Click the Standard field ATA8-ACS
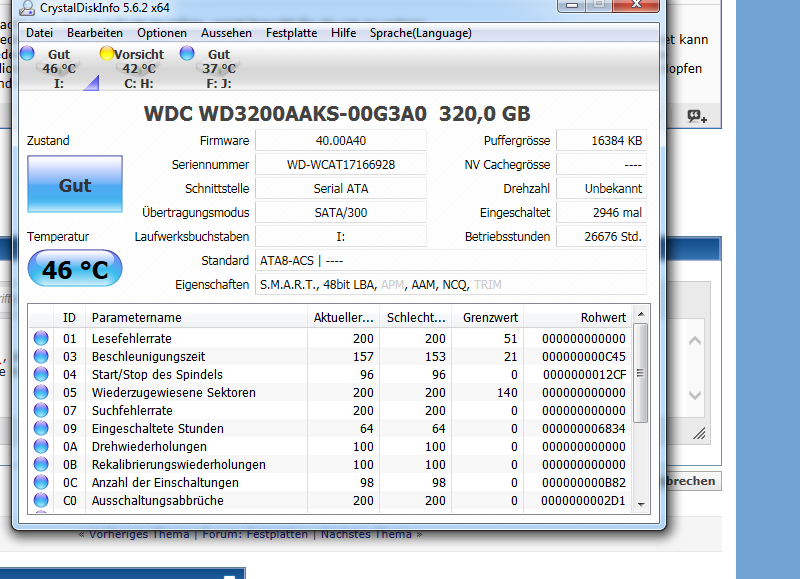The height and width of the screenshot is (579, 800). [451, 261]
